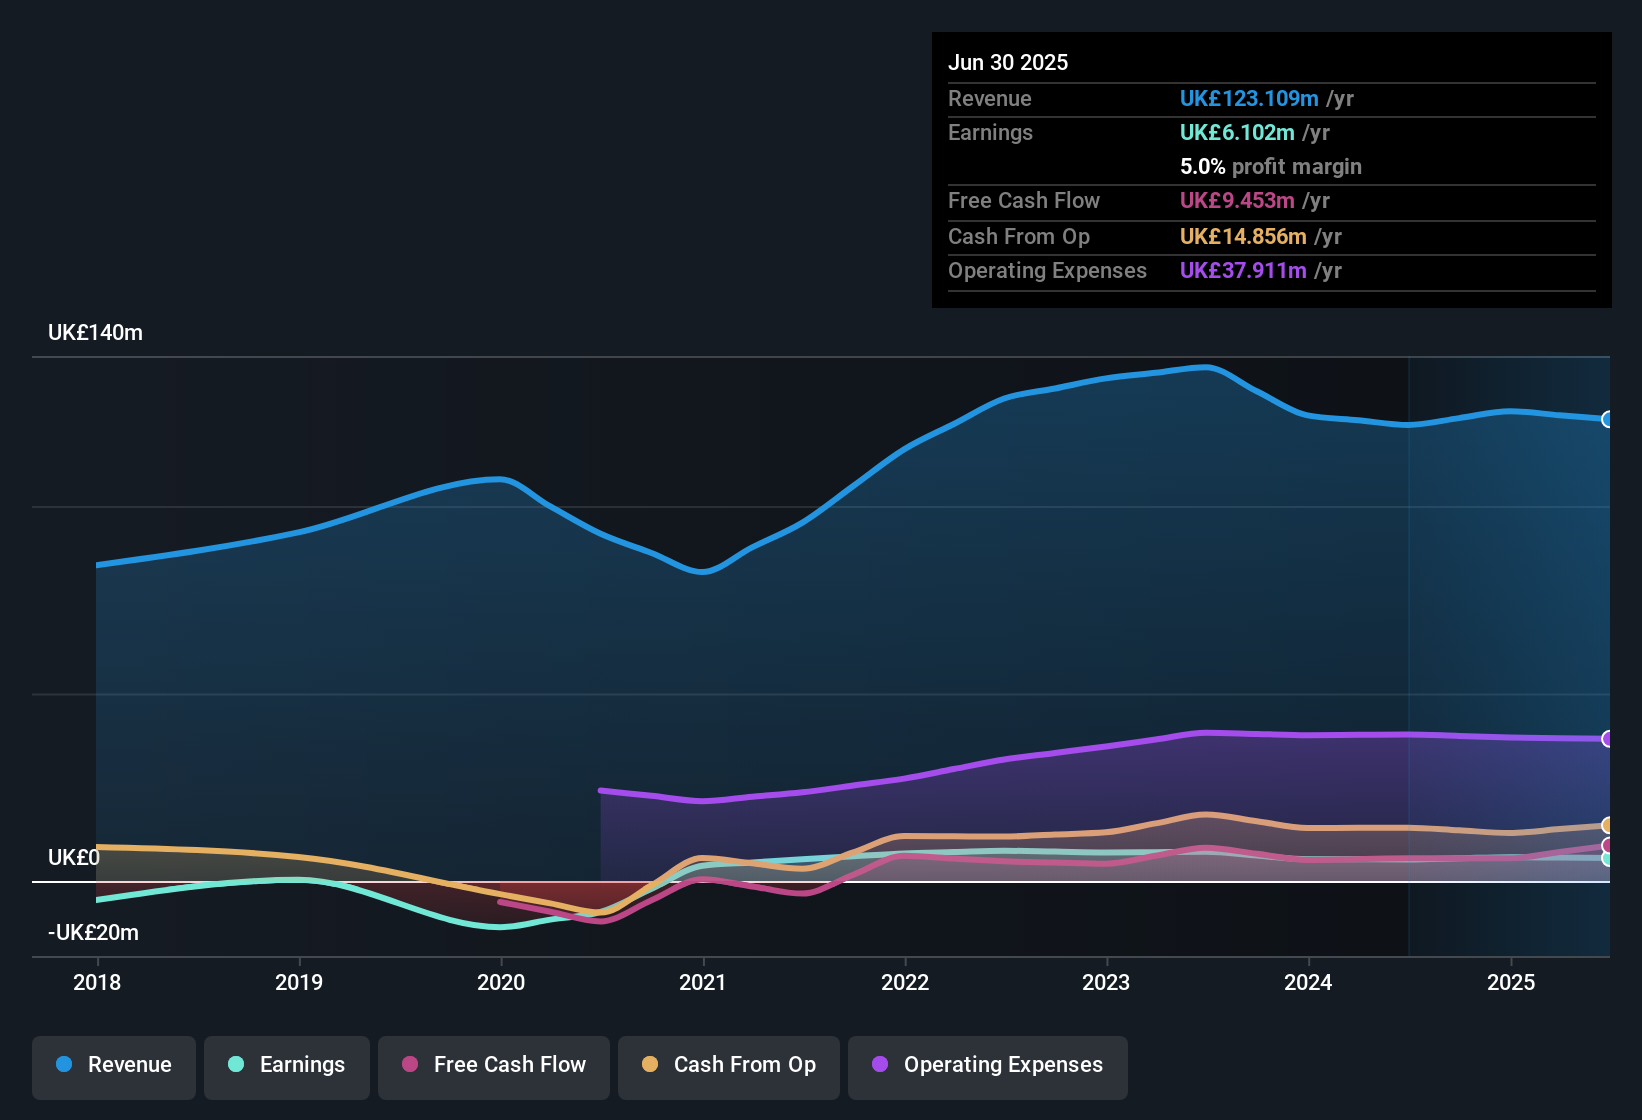Image resolution: width=1642 pixels, height=1120 pixels.
Task: Select the Operating Expenses endpoint circle marker
Action: [1607, 739]
